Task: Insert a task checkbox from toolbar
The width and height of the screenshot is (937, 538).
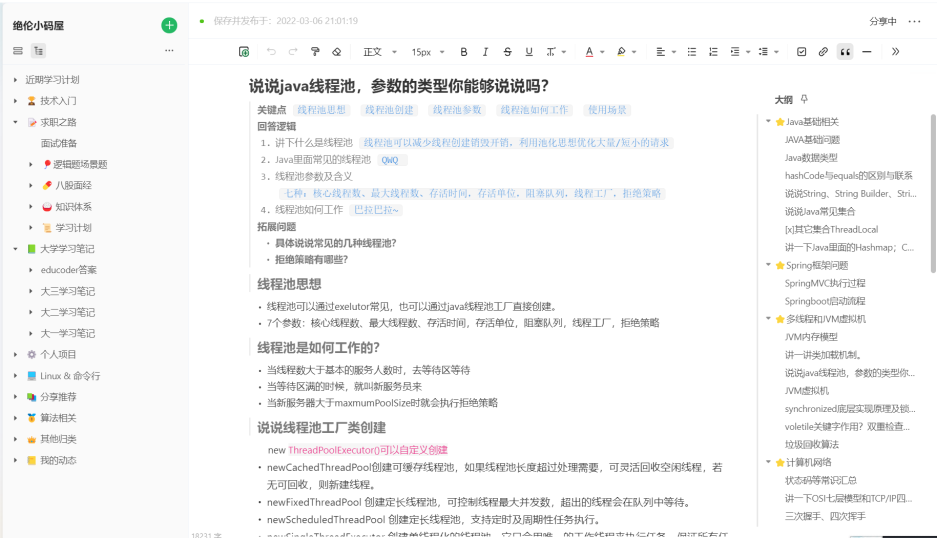Action: point(801,52)
